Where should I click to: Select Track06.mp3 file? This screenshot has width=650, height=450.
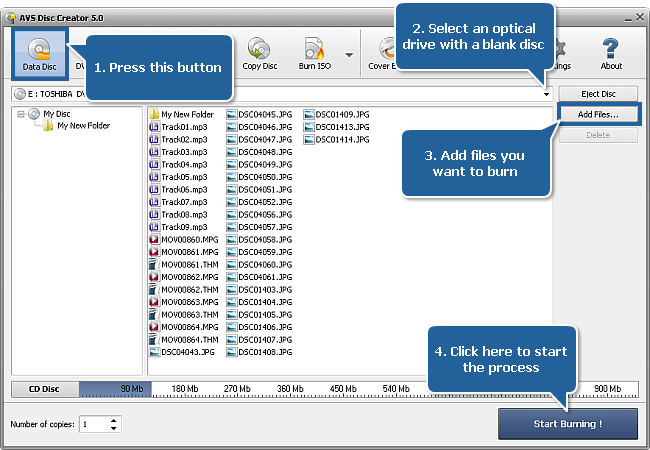tap(179, 189)
